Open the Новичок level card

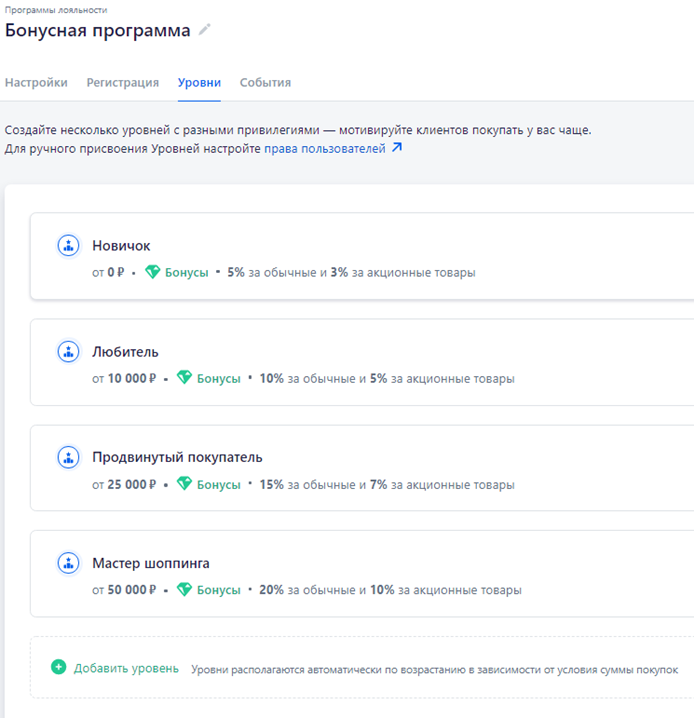pos(362,256)
